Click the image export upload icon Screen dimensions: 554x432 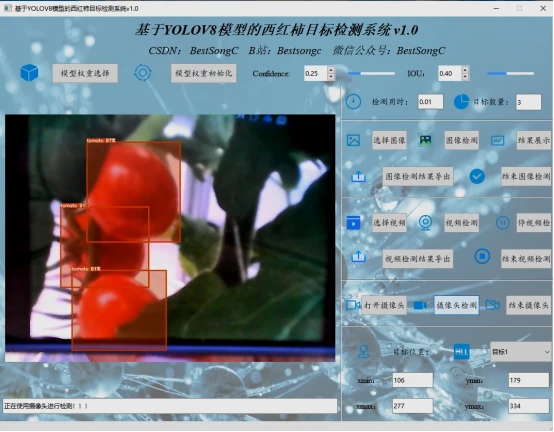click(x=358, y=176)
